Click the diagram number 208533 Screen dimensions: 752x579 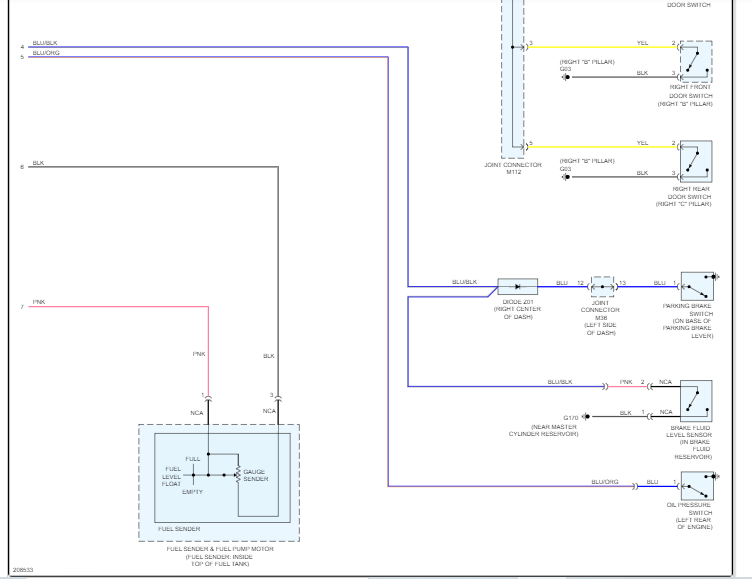(23, 570)
